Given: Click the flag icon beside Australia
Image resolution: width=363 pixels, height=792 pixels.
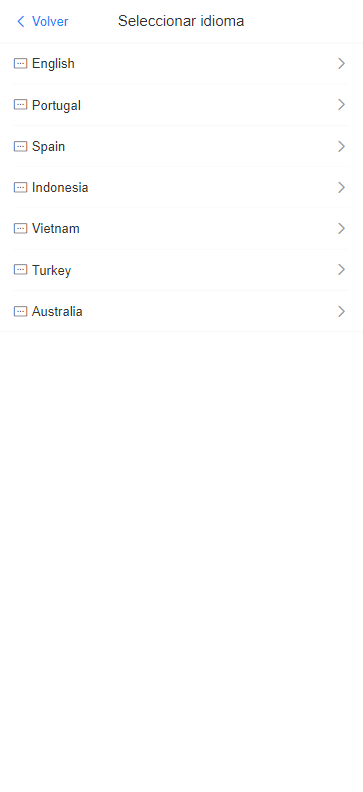Looking at the screenshot, I should pos(20,311).
